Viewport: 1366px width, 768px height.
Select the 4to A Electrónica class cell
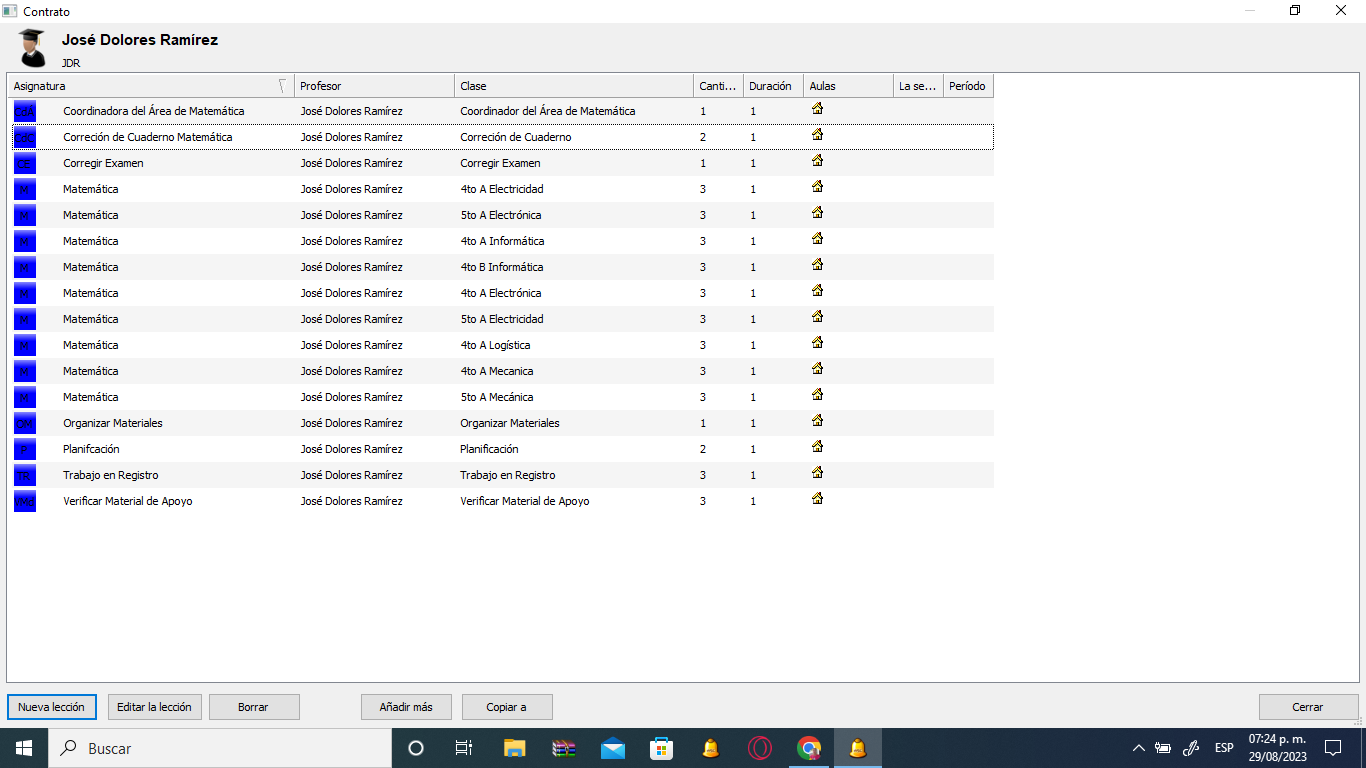click(x=501, y=293)
